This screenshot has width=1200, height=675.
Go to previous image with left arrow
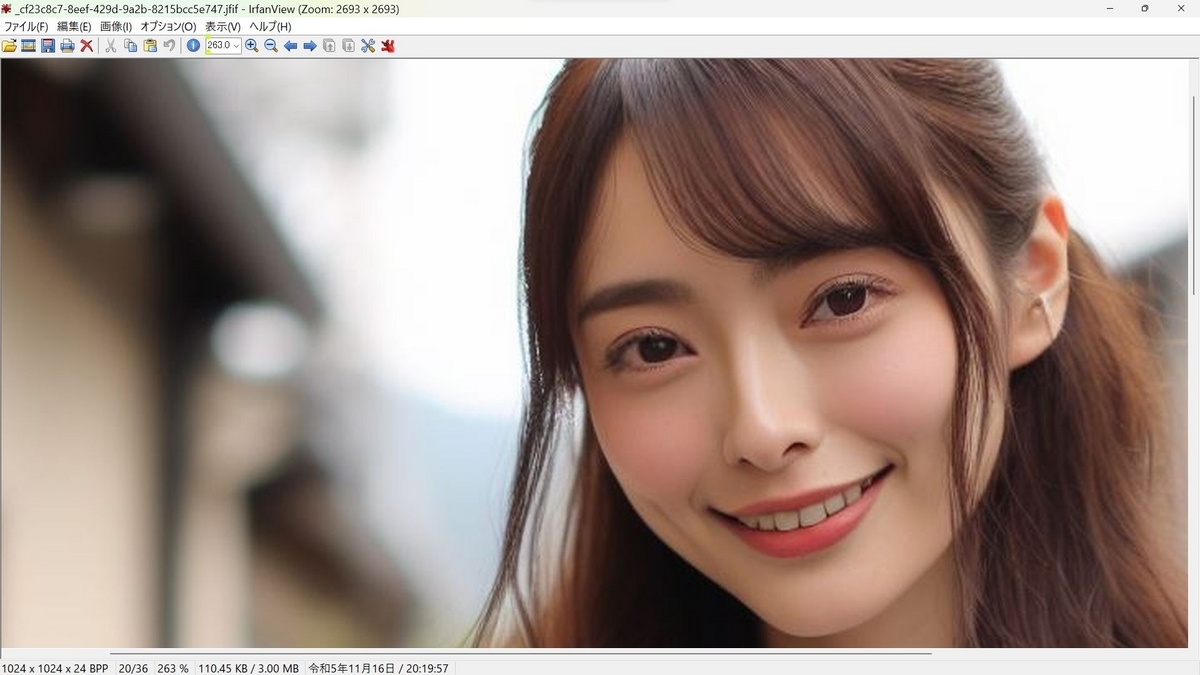[x=290, y=46]
